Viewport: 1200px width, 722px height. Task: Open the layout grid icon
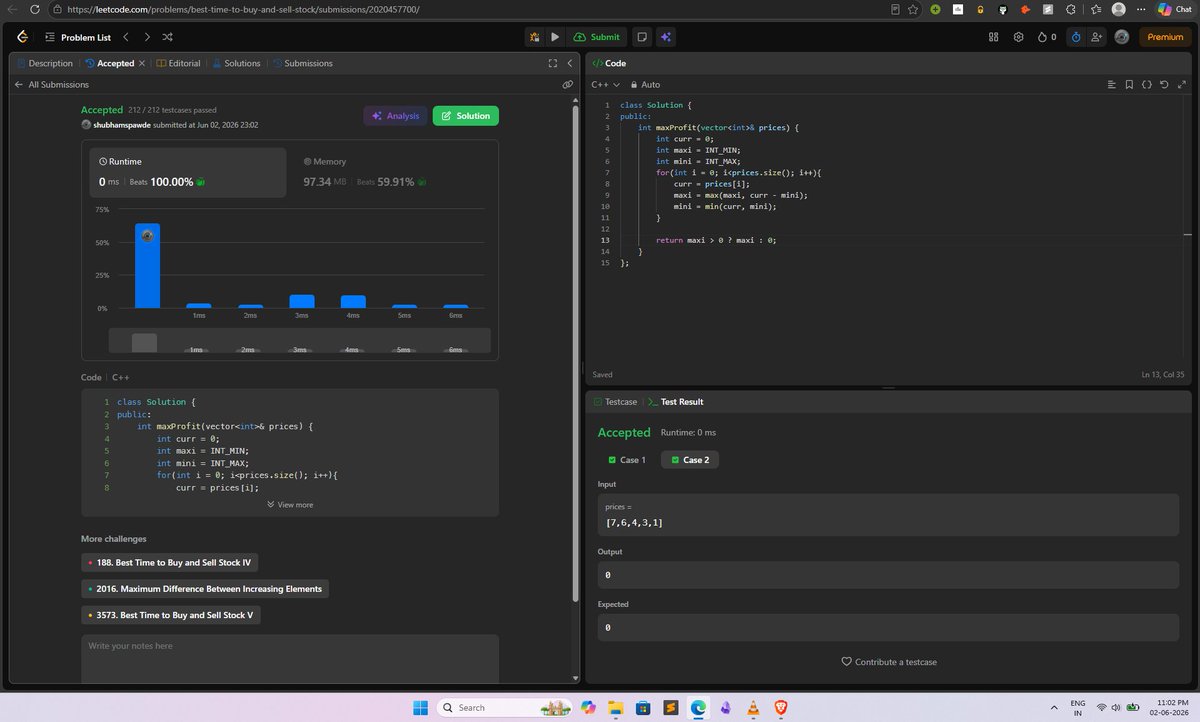coord(994,37)
